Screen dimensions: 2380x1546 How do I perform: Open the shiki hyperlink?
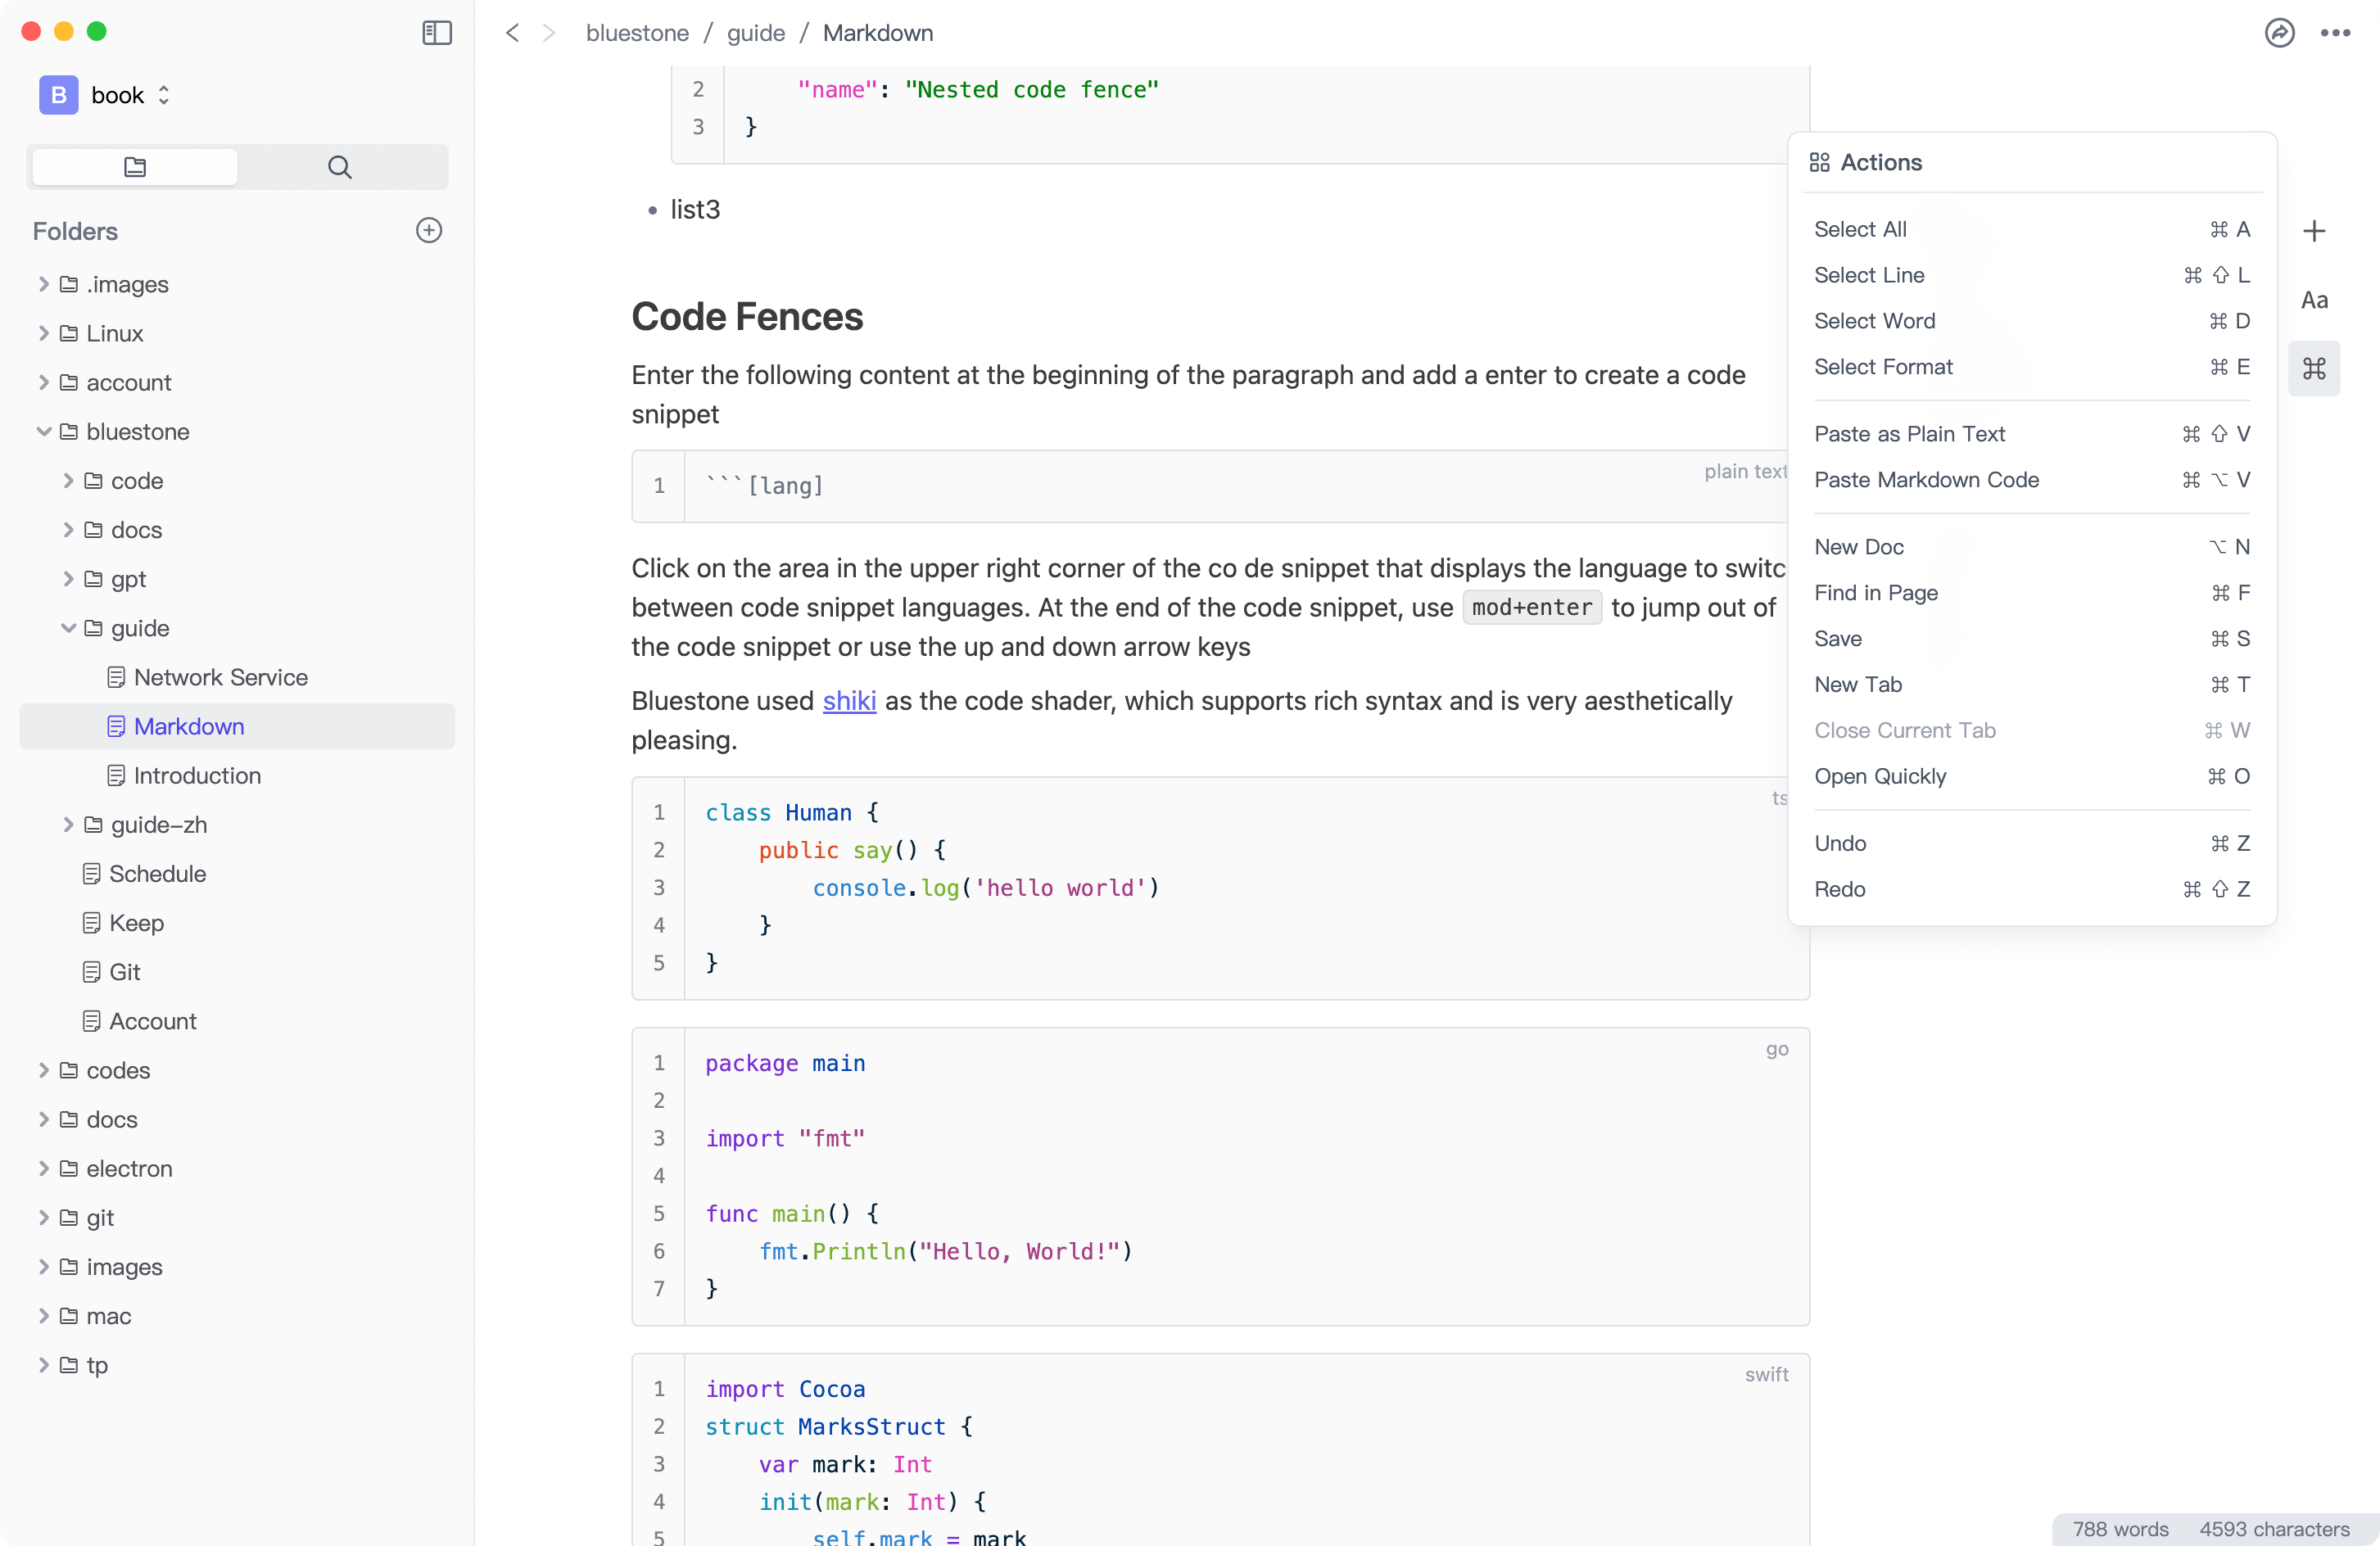tap(849, 701)
